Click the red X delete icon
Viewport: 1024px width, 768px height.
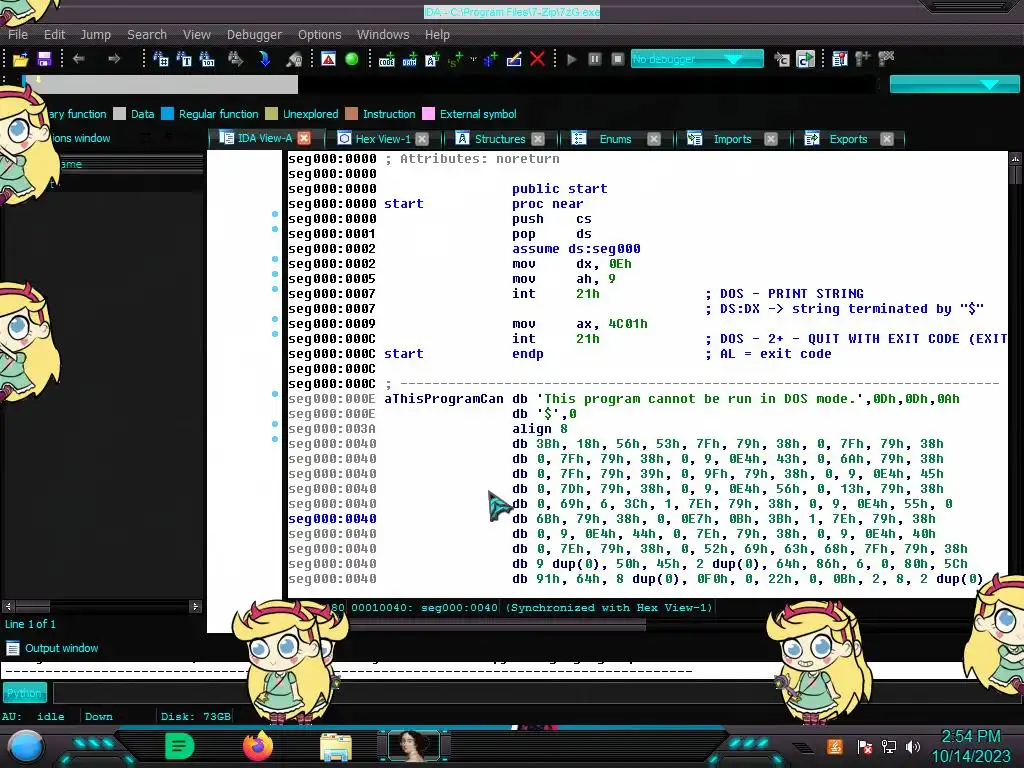537,59
